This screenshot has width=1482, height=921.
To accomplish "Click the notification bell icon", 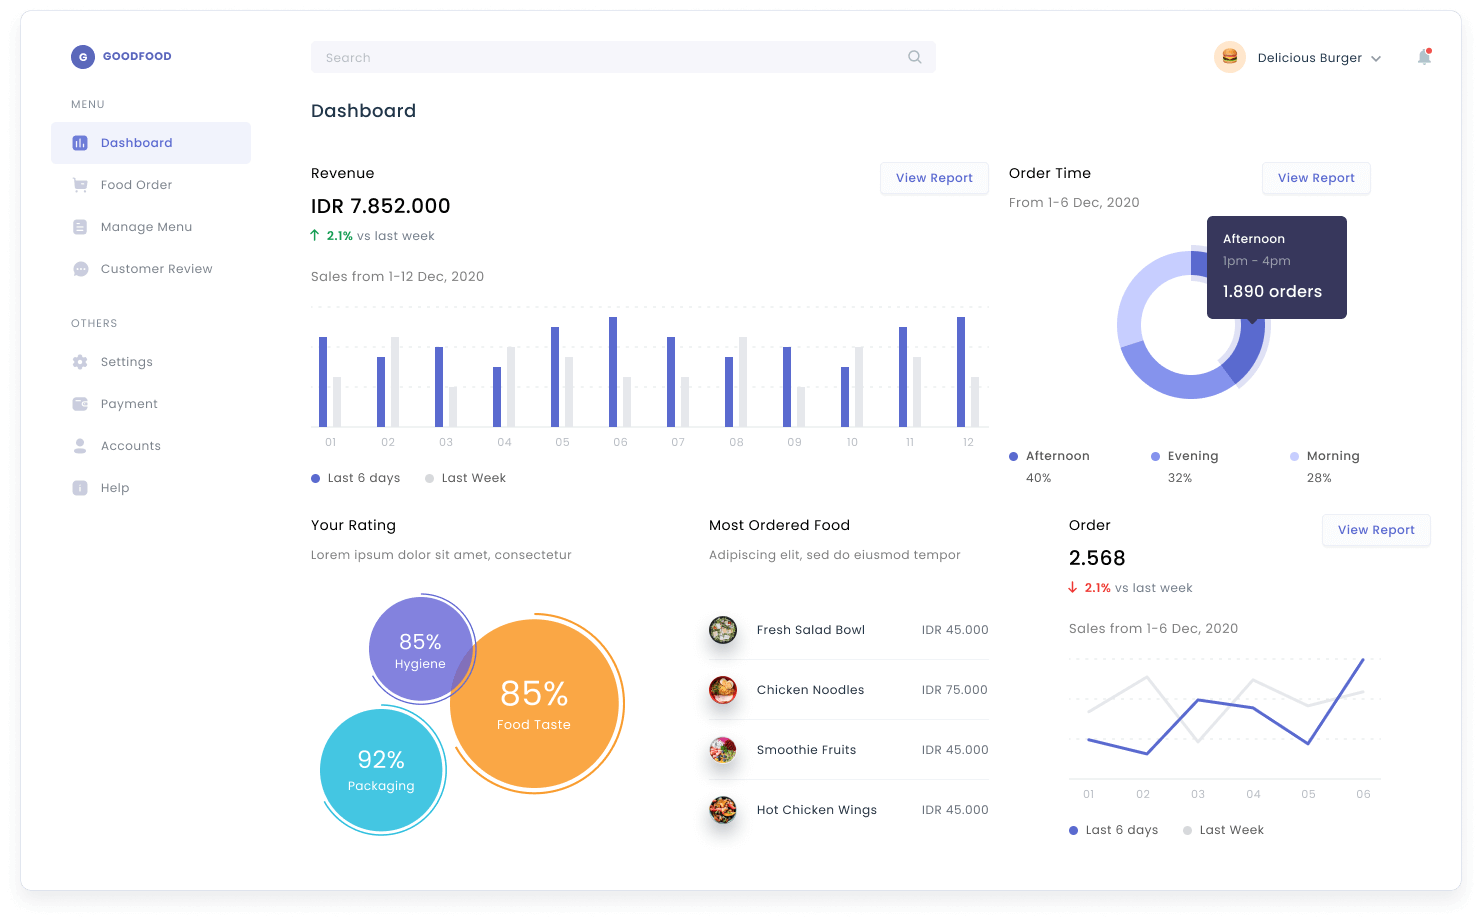I will point(1424,58).
